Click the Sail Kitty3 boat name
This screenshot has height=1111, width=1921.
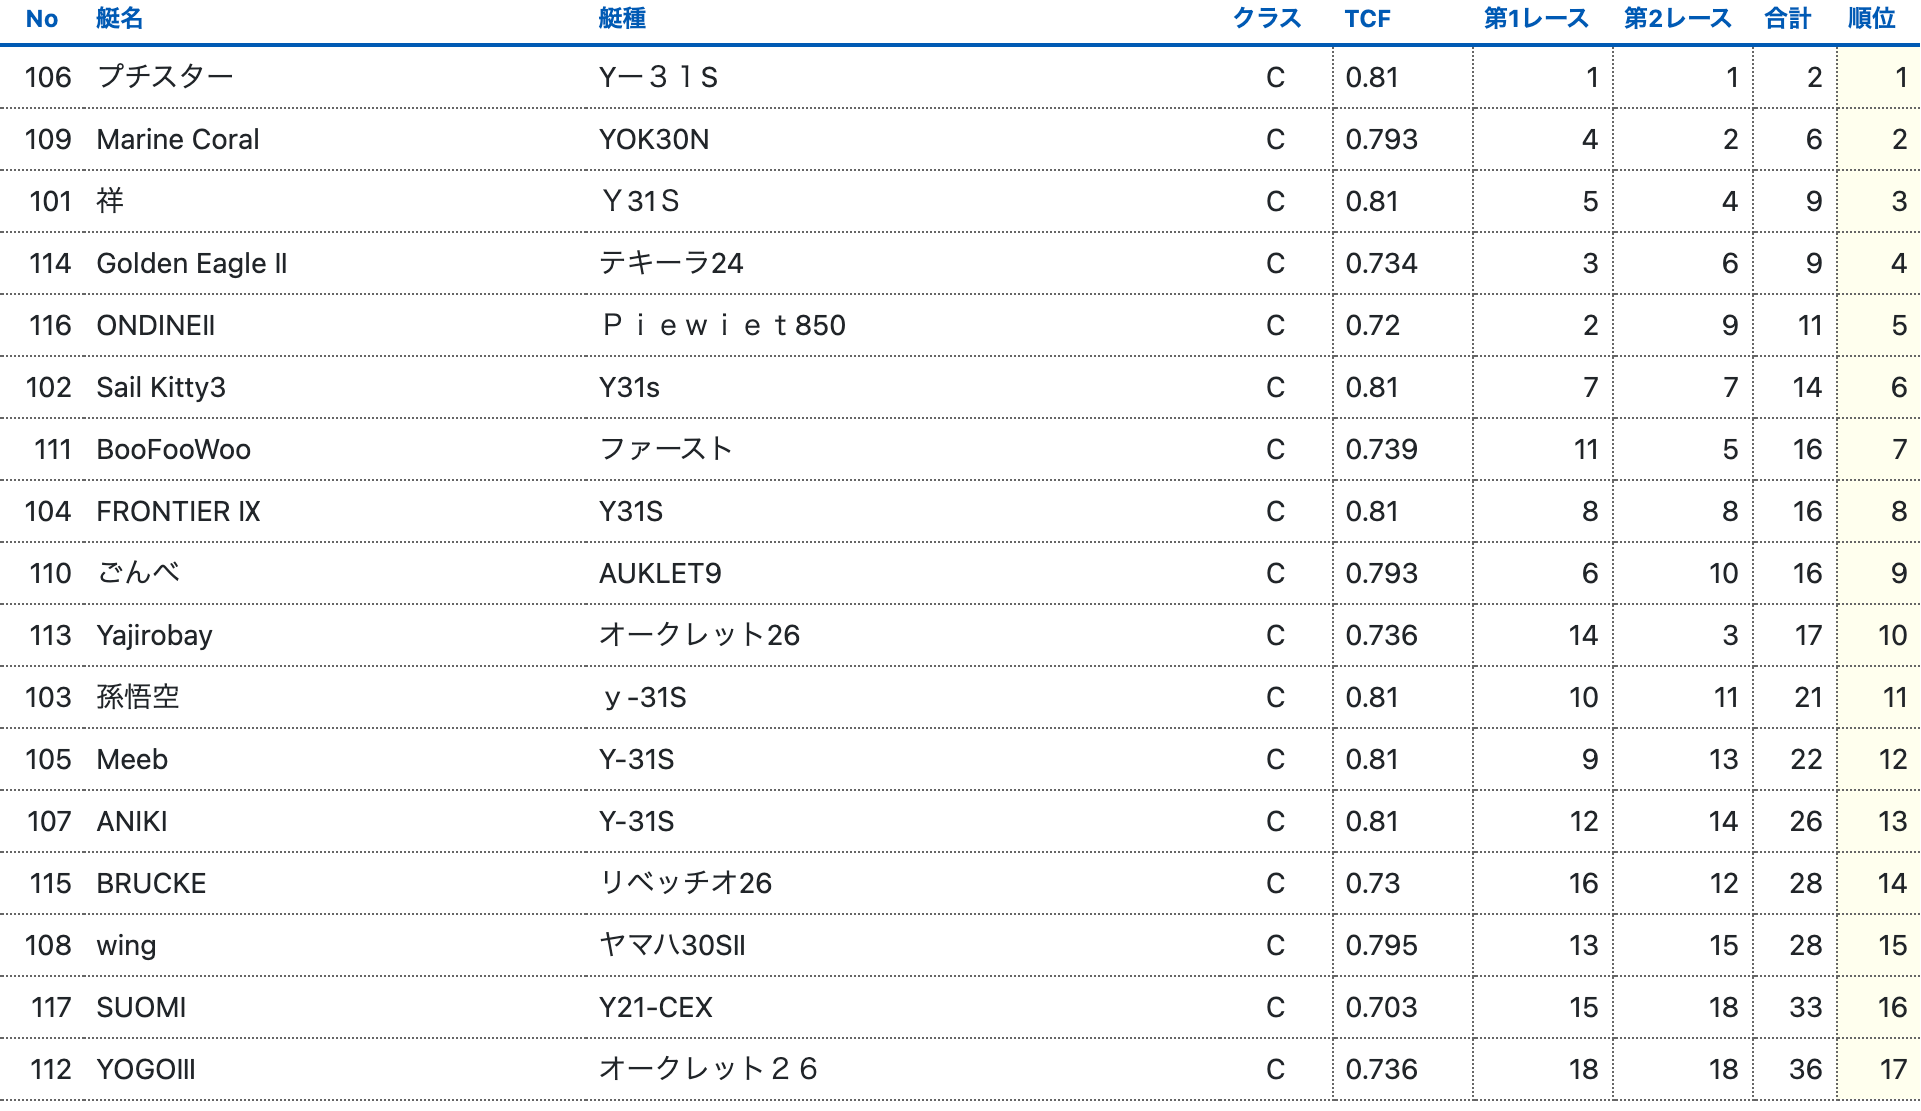161,387
